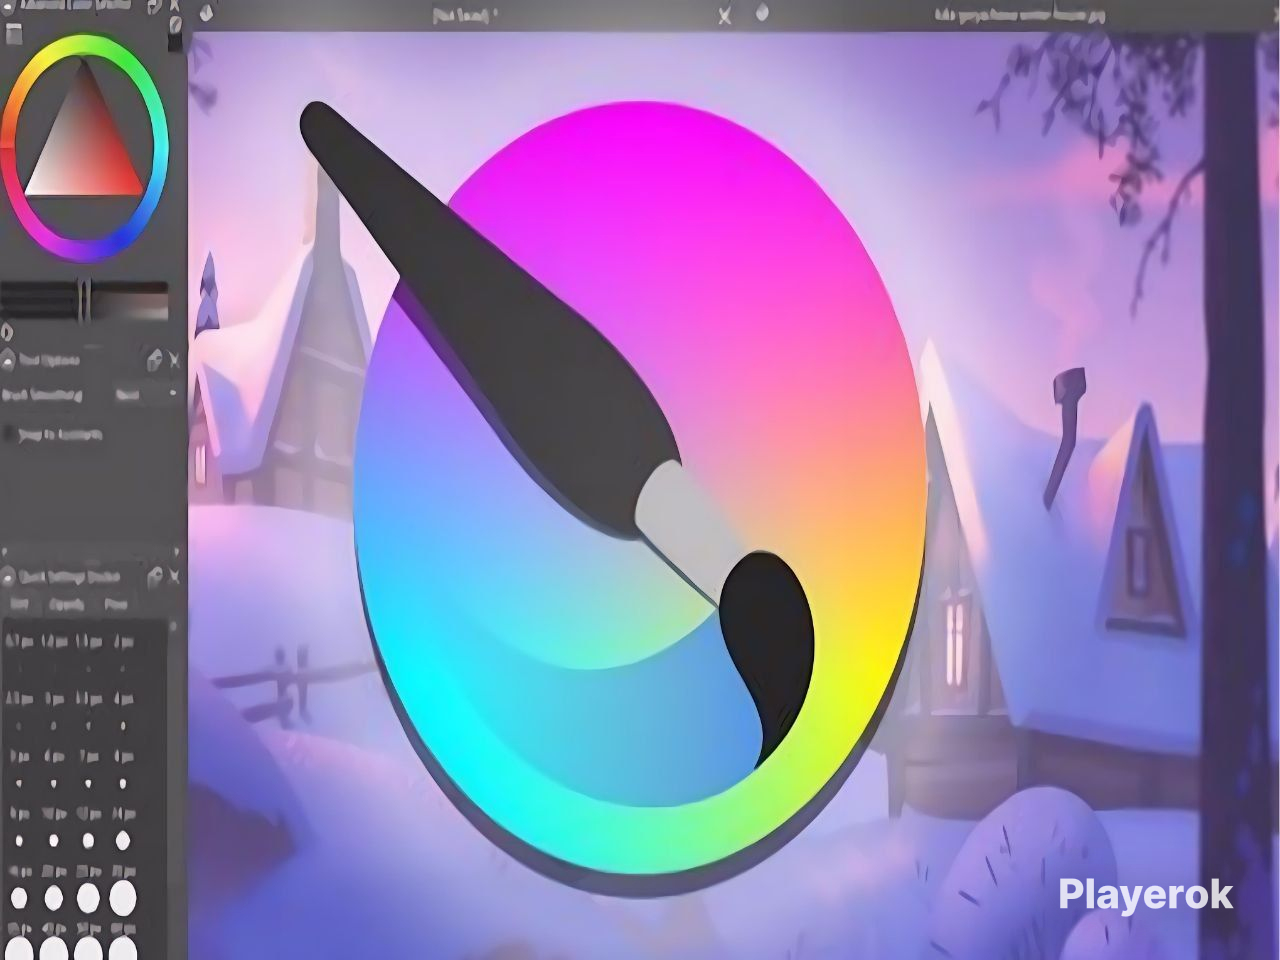Collapse the Tool Options docker

(x=8, y=359)
